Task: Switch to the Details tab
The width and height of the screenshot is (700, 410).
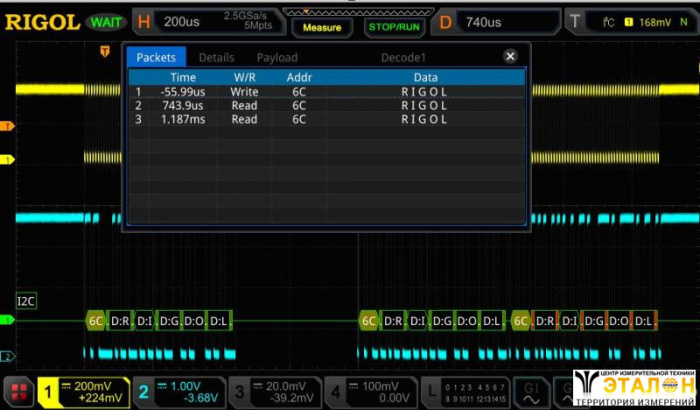Action: point(216,58)
